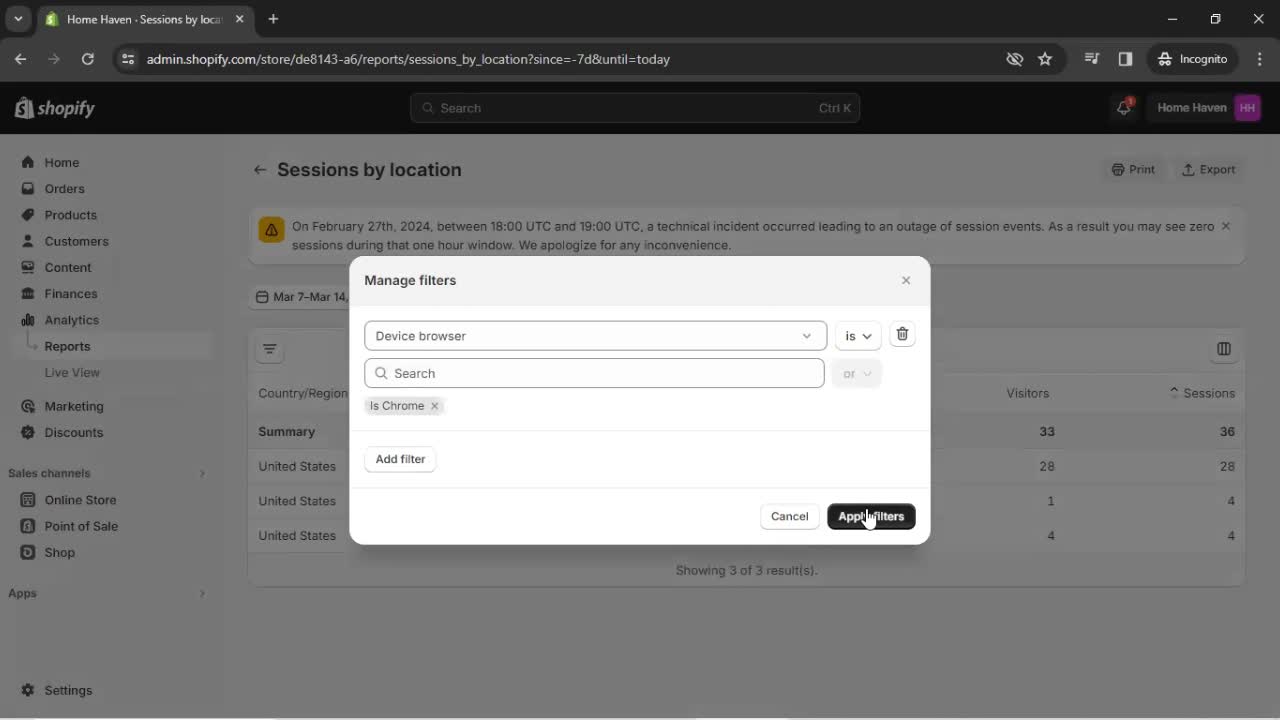Apply the filters
The height and width of the screenshot is (720, 1280).
[x=871, y=516]
